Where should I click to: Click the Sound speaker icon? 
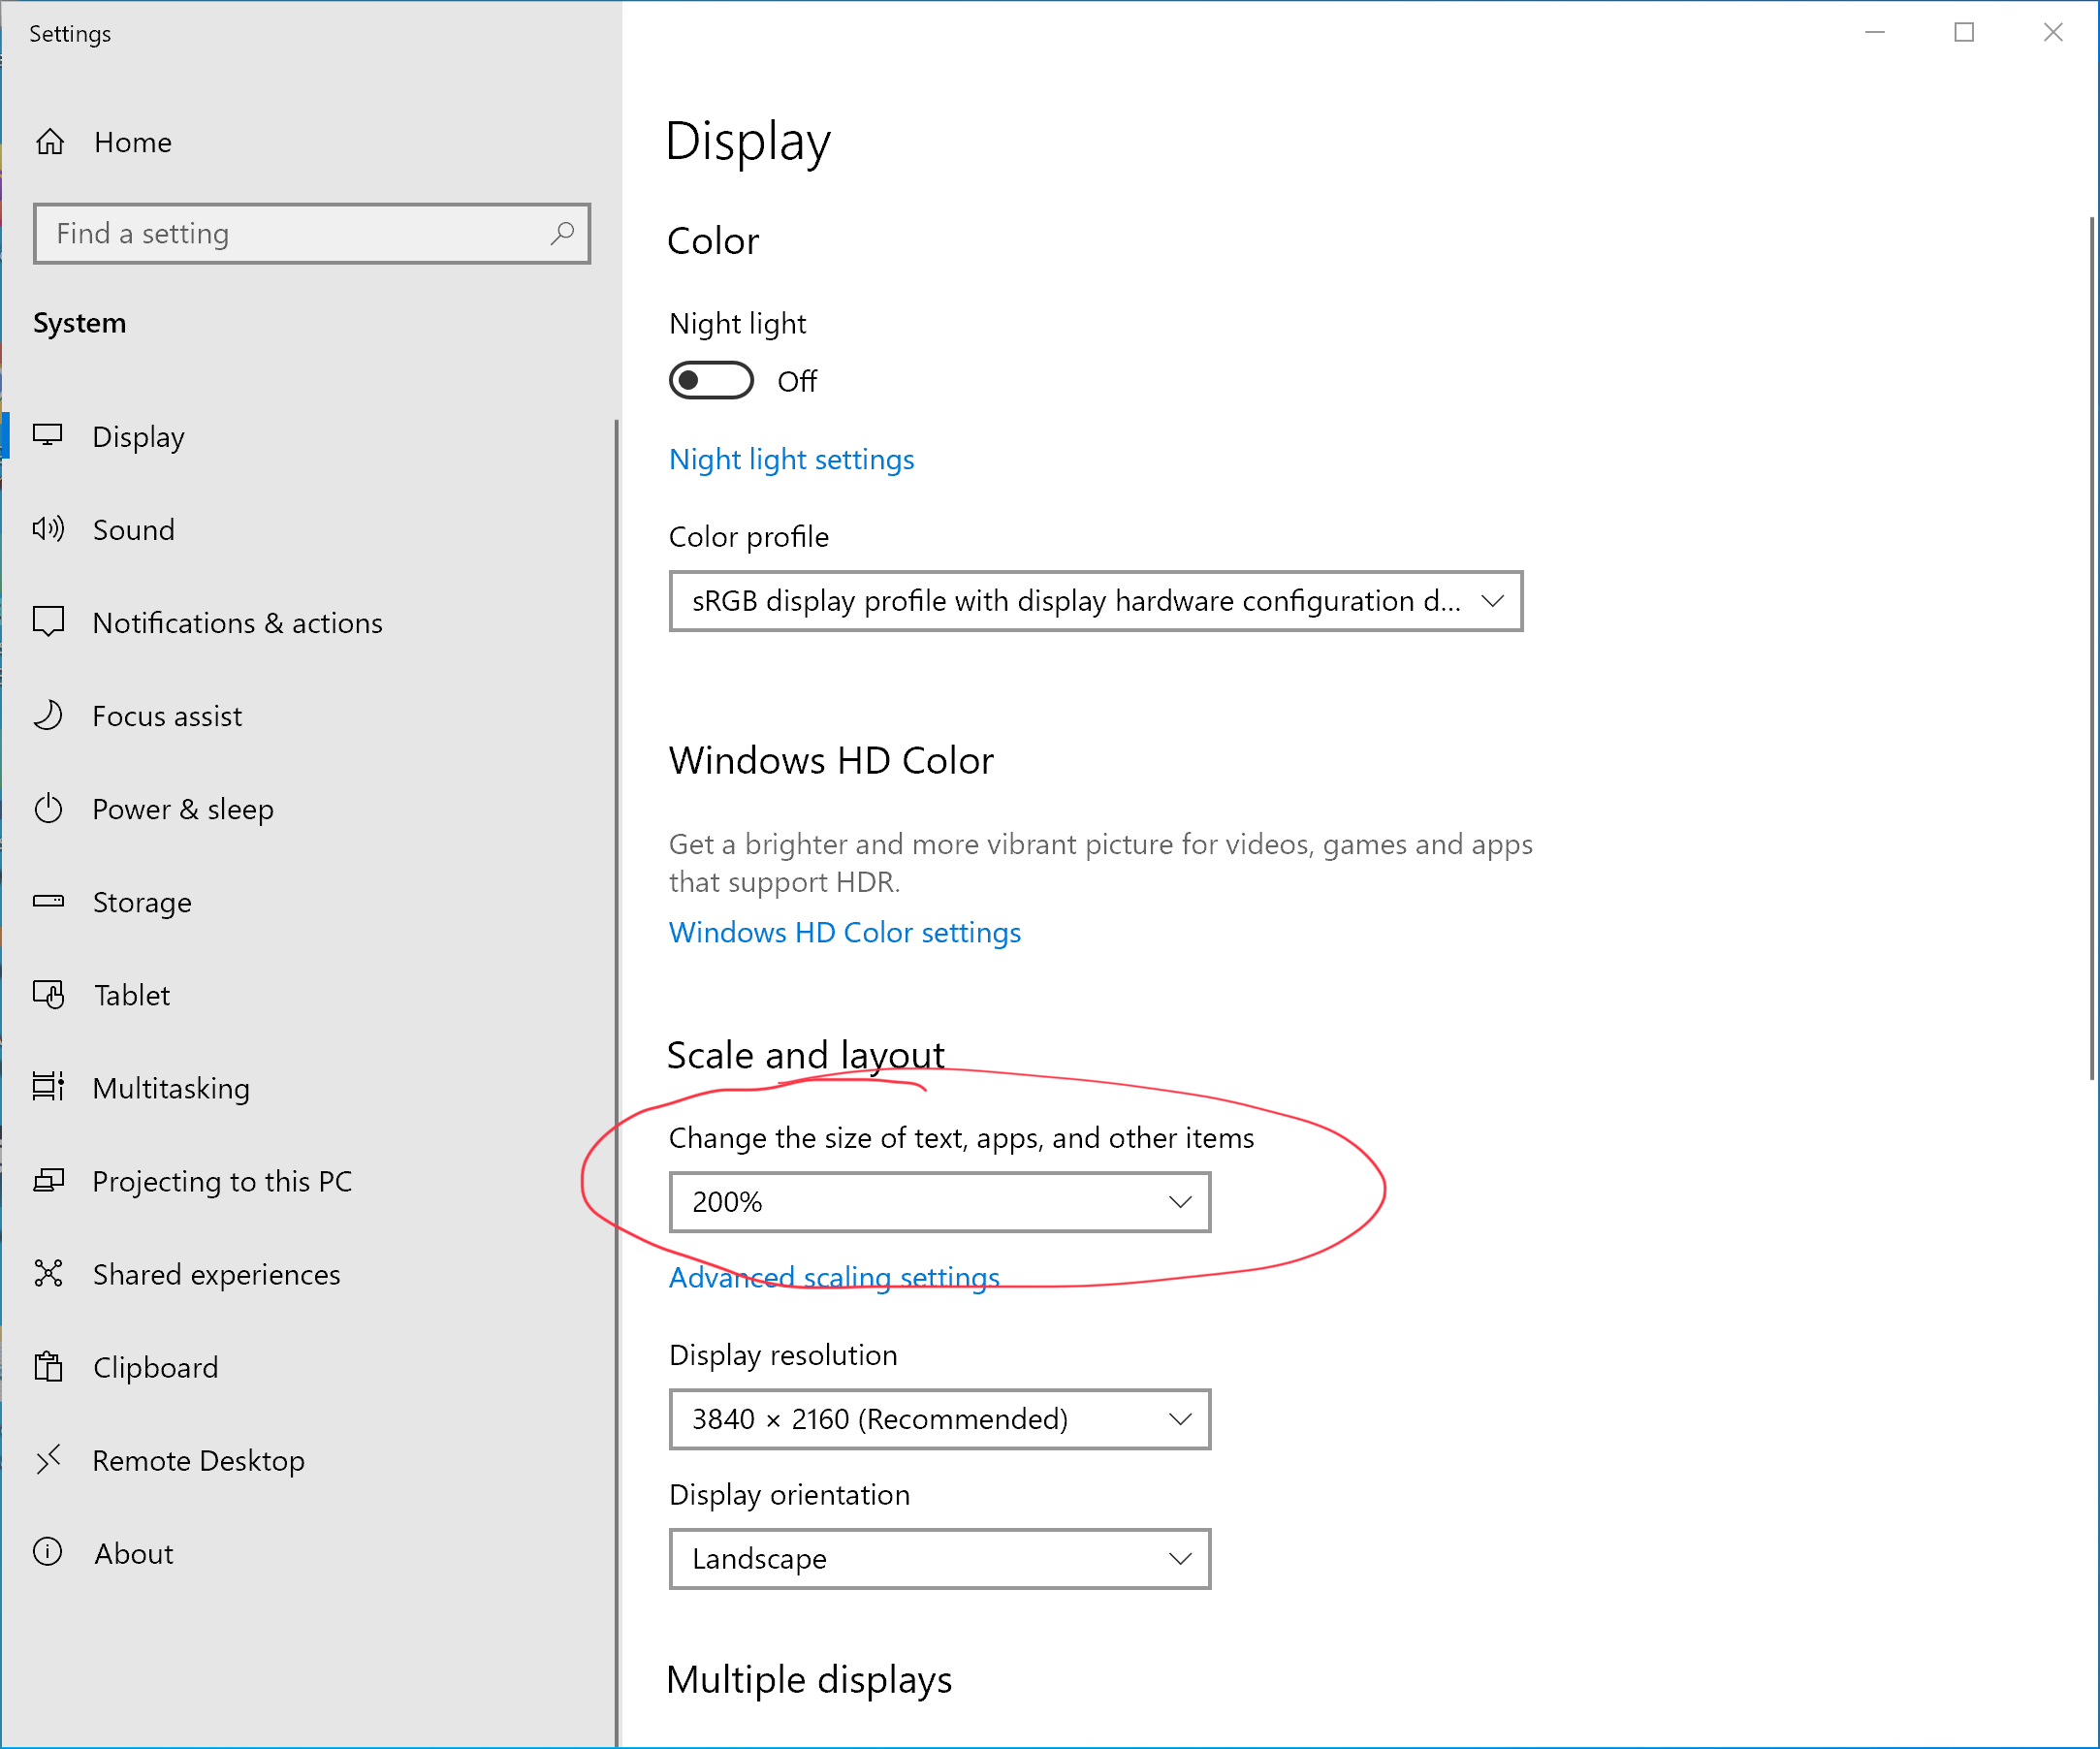tap(48, 529)
